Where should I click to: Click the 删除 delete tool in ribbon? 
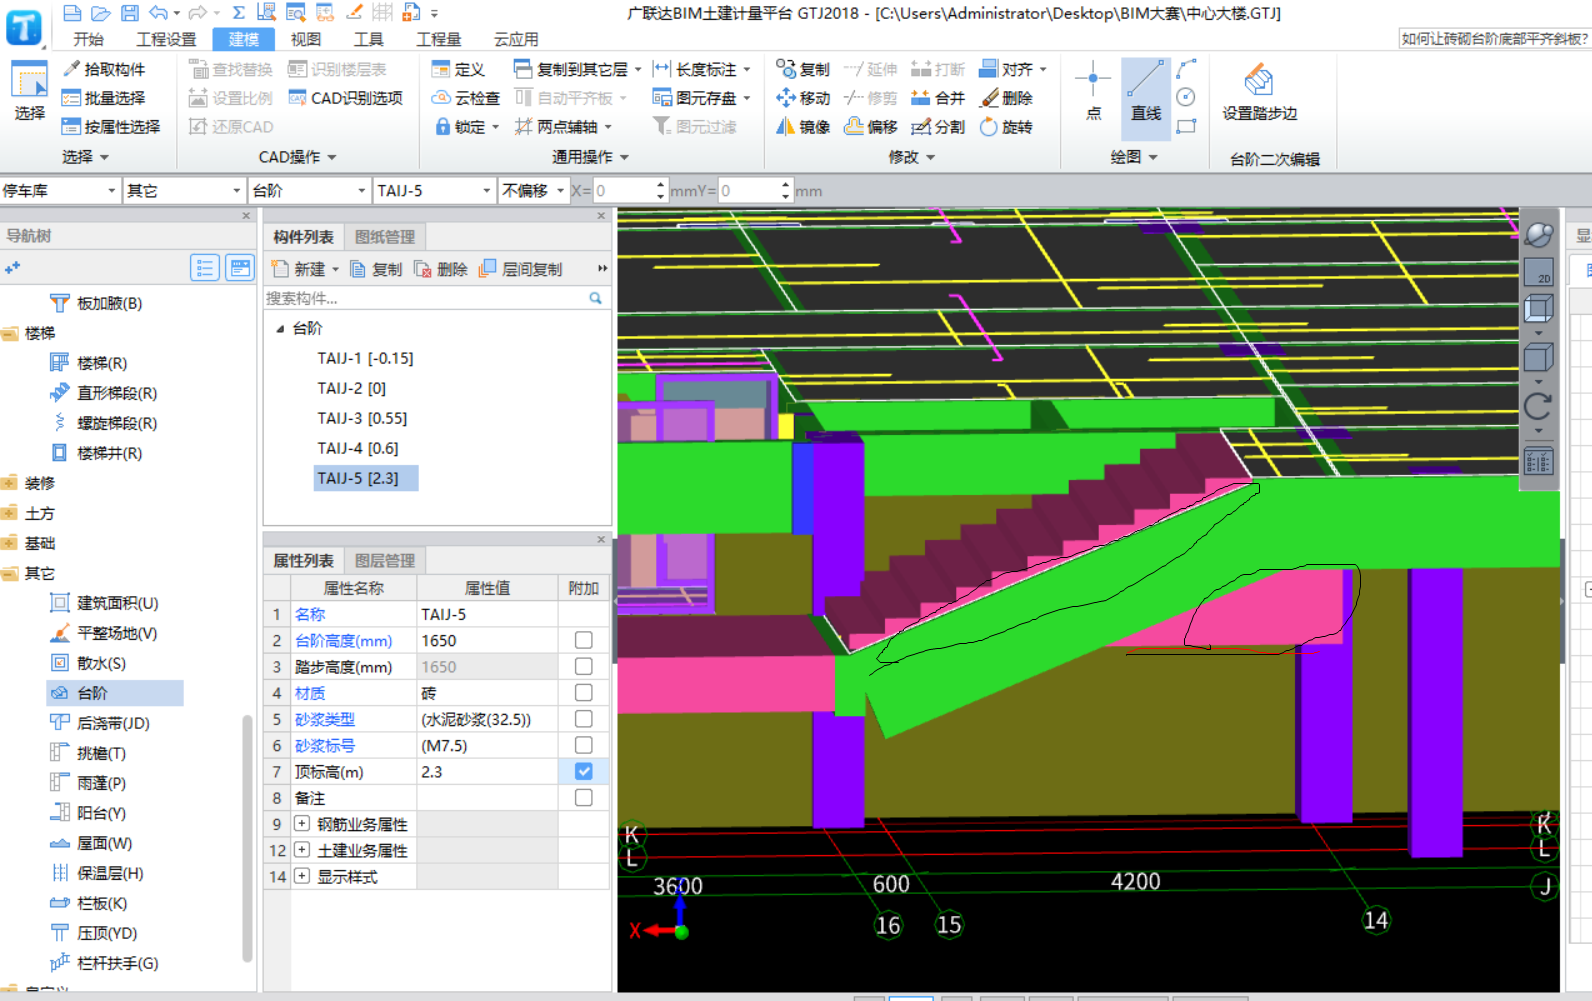coord(1006,98)
